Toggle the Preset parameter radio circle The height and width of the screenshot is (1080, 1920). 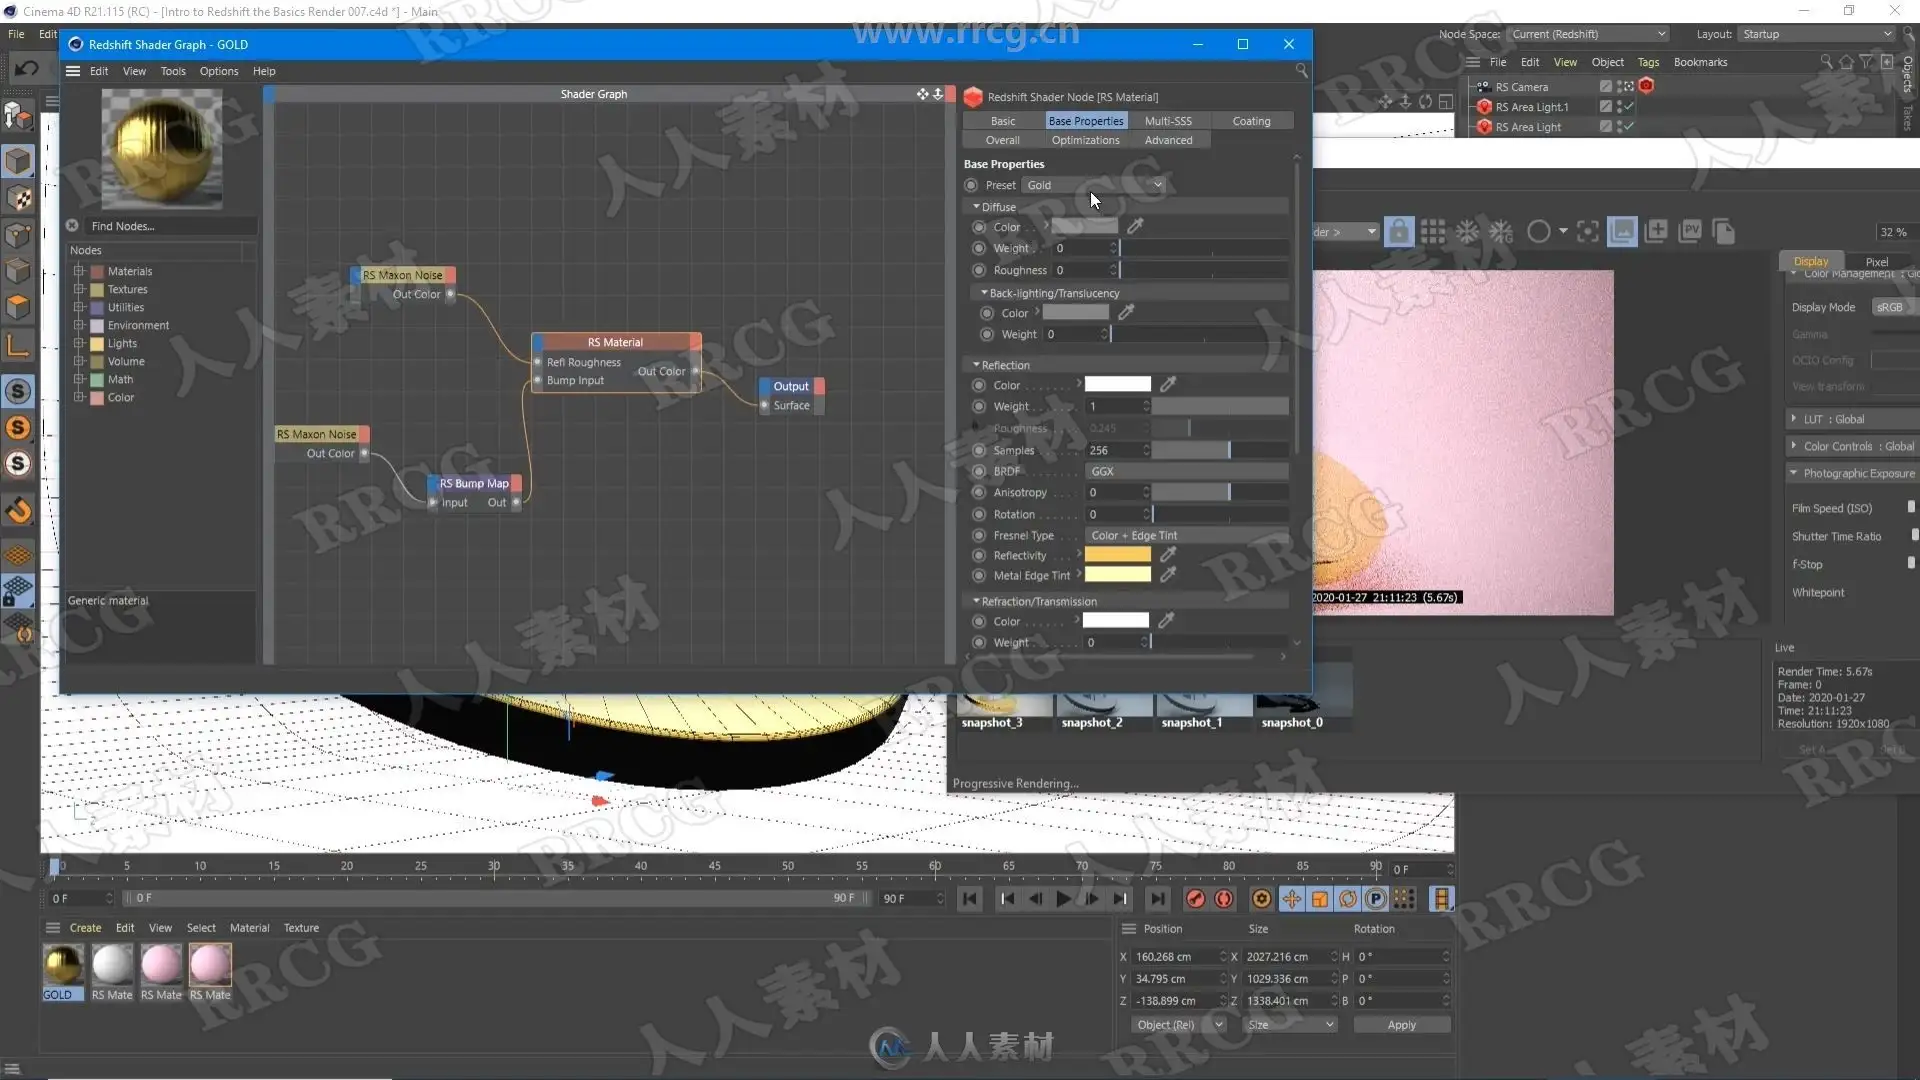click(971, 185)
